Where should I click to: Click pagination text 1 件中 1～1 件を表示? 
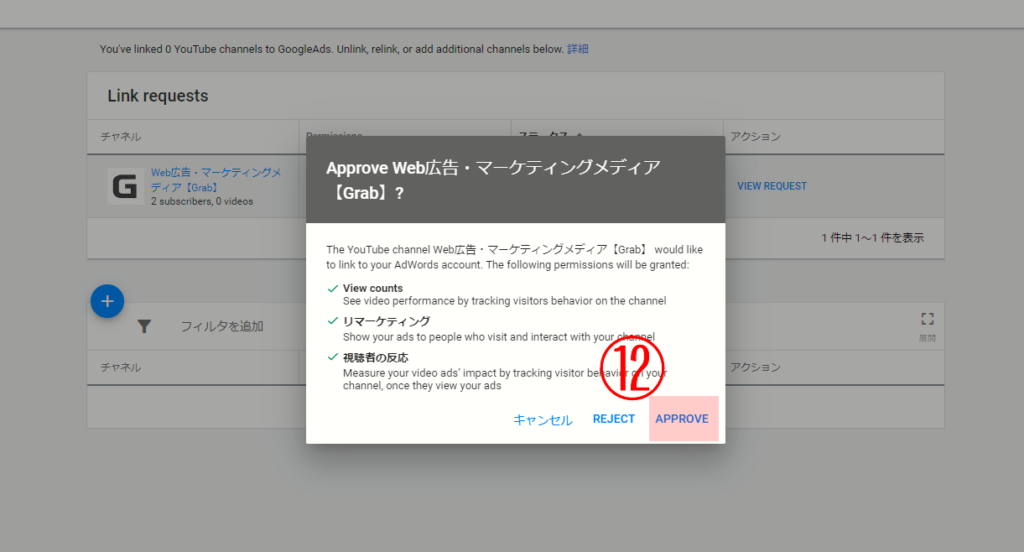click(872, 238)
